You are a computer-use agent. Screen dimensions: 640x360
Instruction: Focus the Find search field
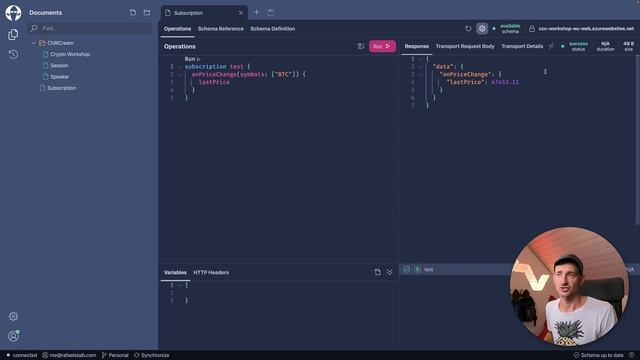[90, 28]
